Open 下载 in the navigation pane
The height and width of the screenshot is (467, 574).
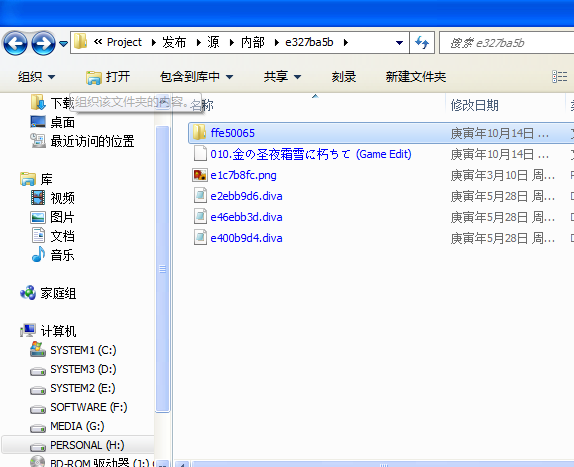coord(52,103)
